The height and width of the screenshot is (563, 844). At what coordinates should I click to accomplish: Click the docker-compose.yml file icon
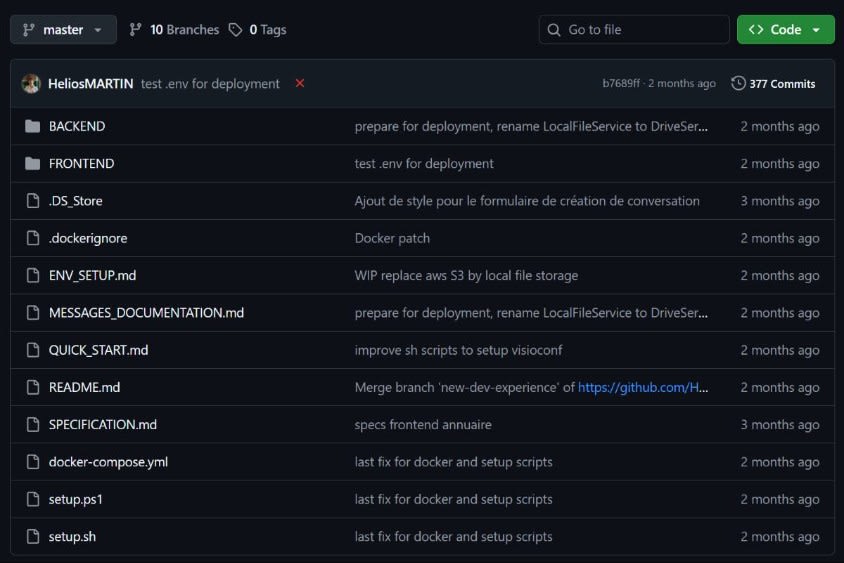pyautogui.click(x=32, y=462)
